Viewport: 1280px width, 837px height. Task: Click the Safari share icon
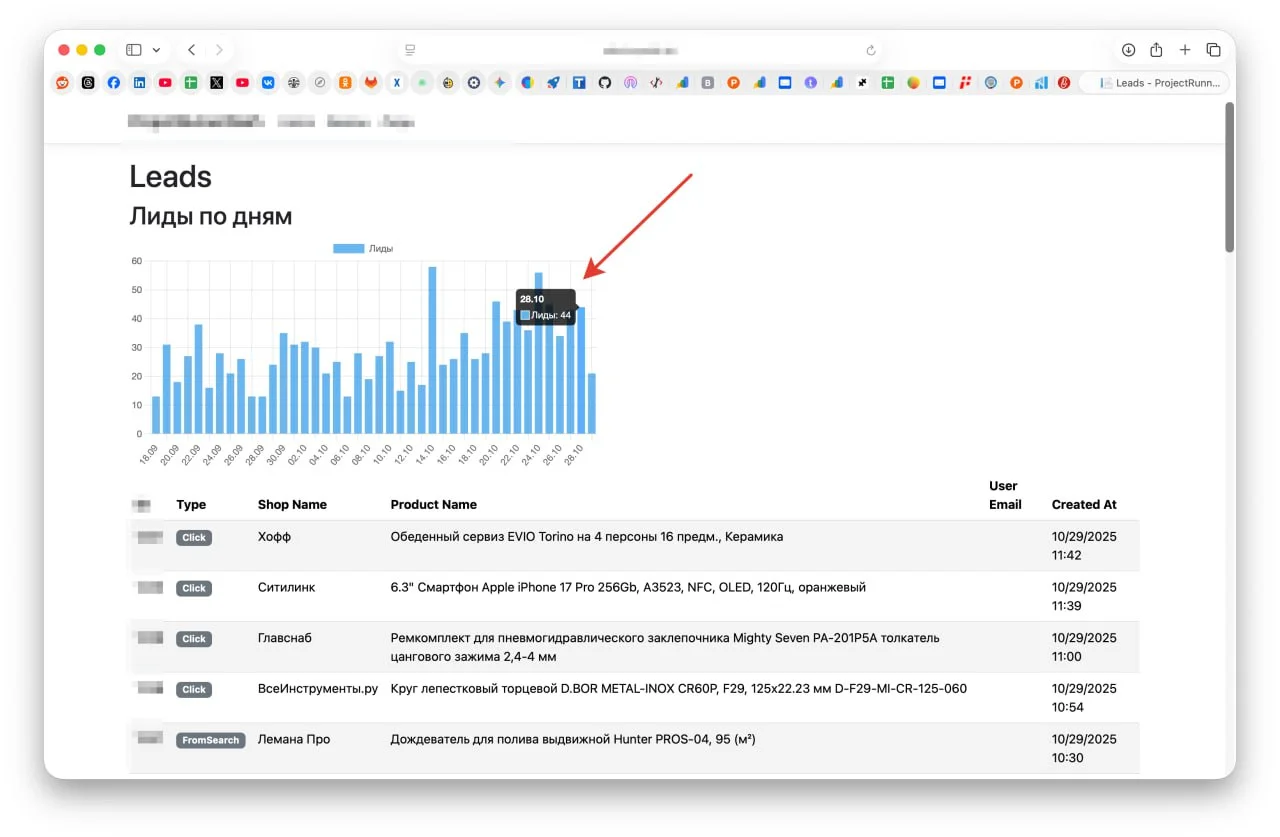(1156, 50)
